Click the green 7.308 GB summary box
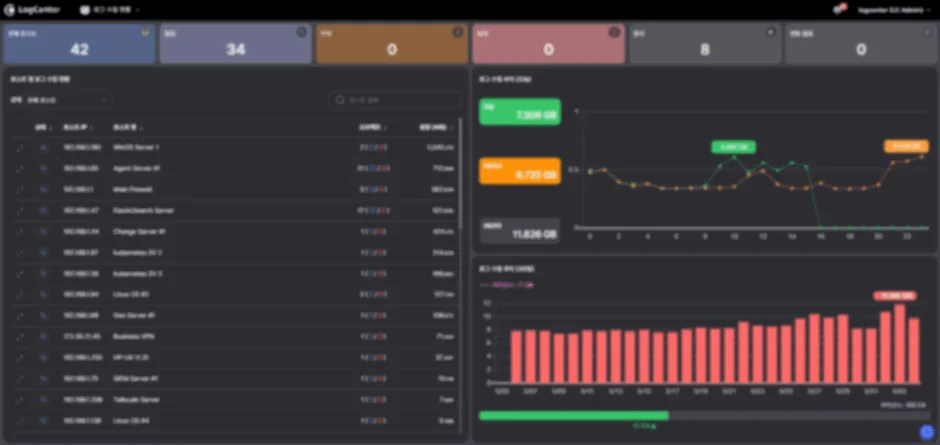Image resolution: width=940 pixels, height=445 pixels. (520, 112)
